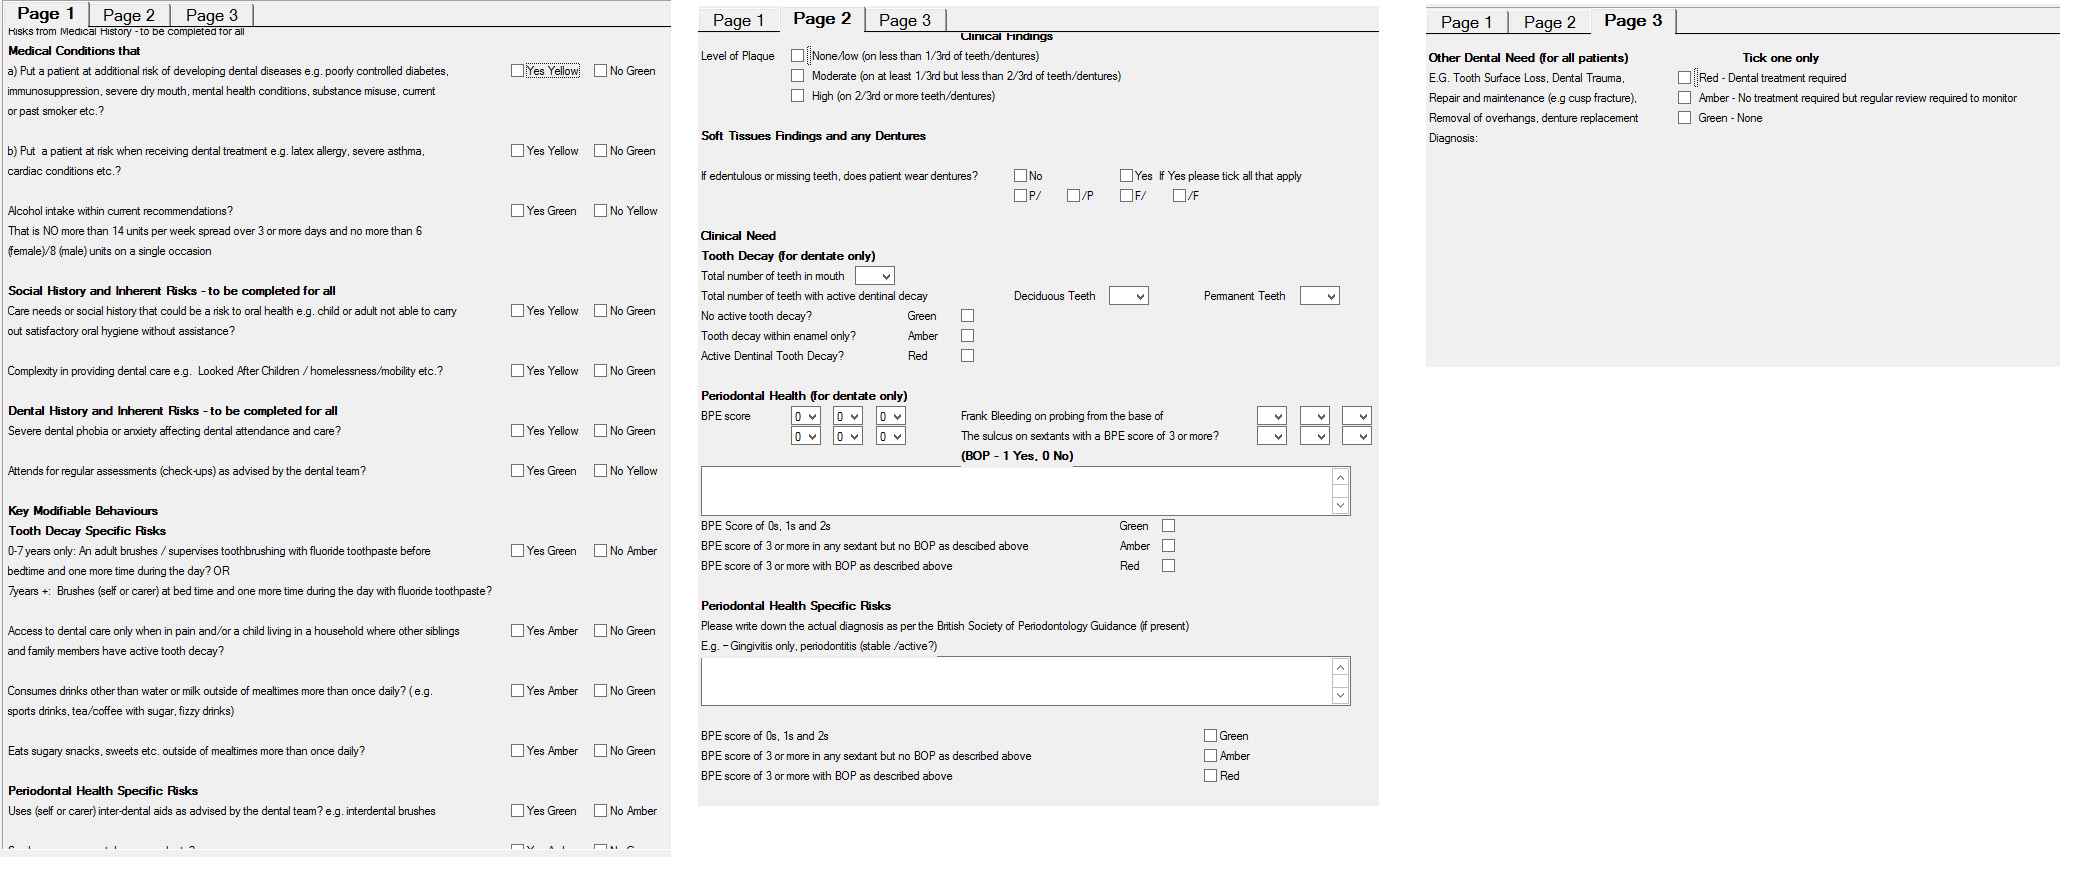Check Red for Active Dentinal Tooth Decay
Viewport: 2080px width, 870px height.
coord(967,356)
